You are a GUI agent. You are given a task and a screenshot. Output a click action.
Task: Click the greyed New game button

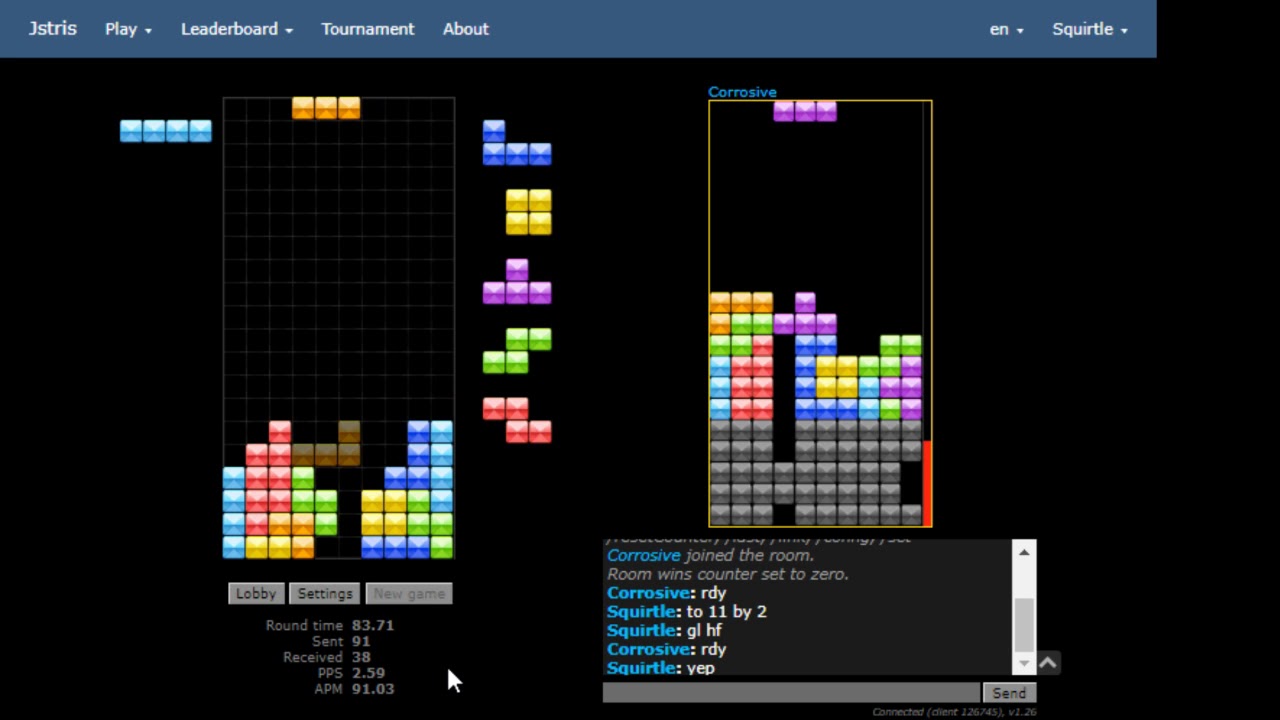[409, 593]
